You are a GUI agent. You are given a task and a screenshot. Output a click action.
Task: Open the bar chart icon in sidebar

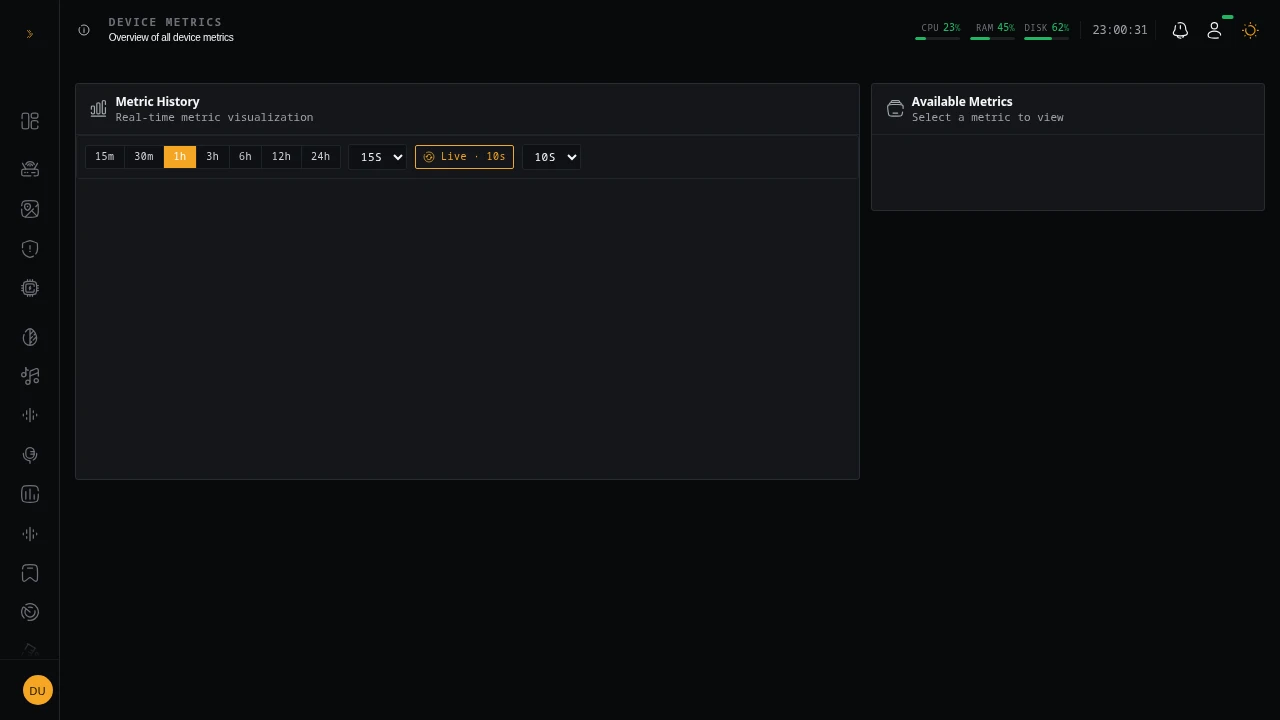click(x=30, y=494)
